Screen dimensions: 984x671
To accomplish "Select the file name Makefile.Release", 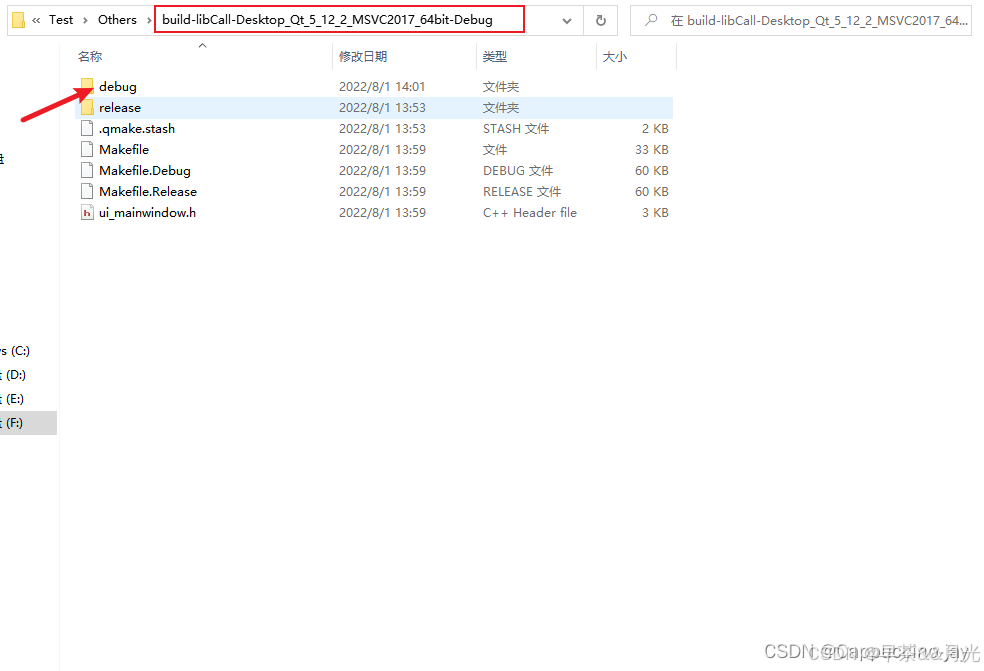I will 148,191.
